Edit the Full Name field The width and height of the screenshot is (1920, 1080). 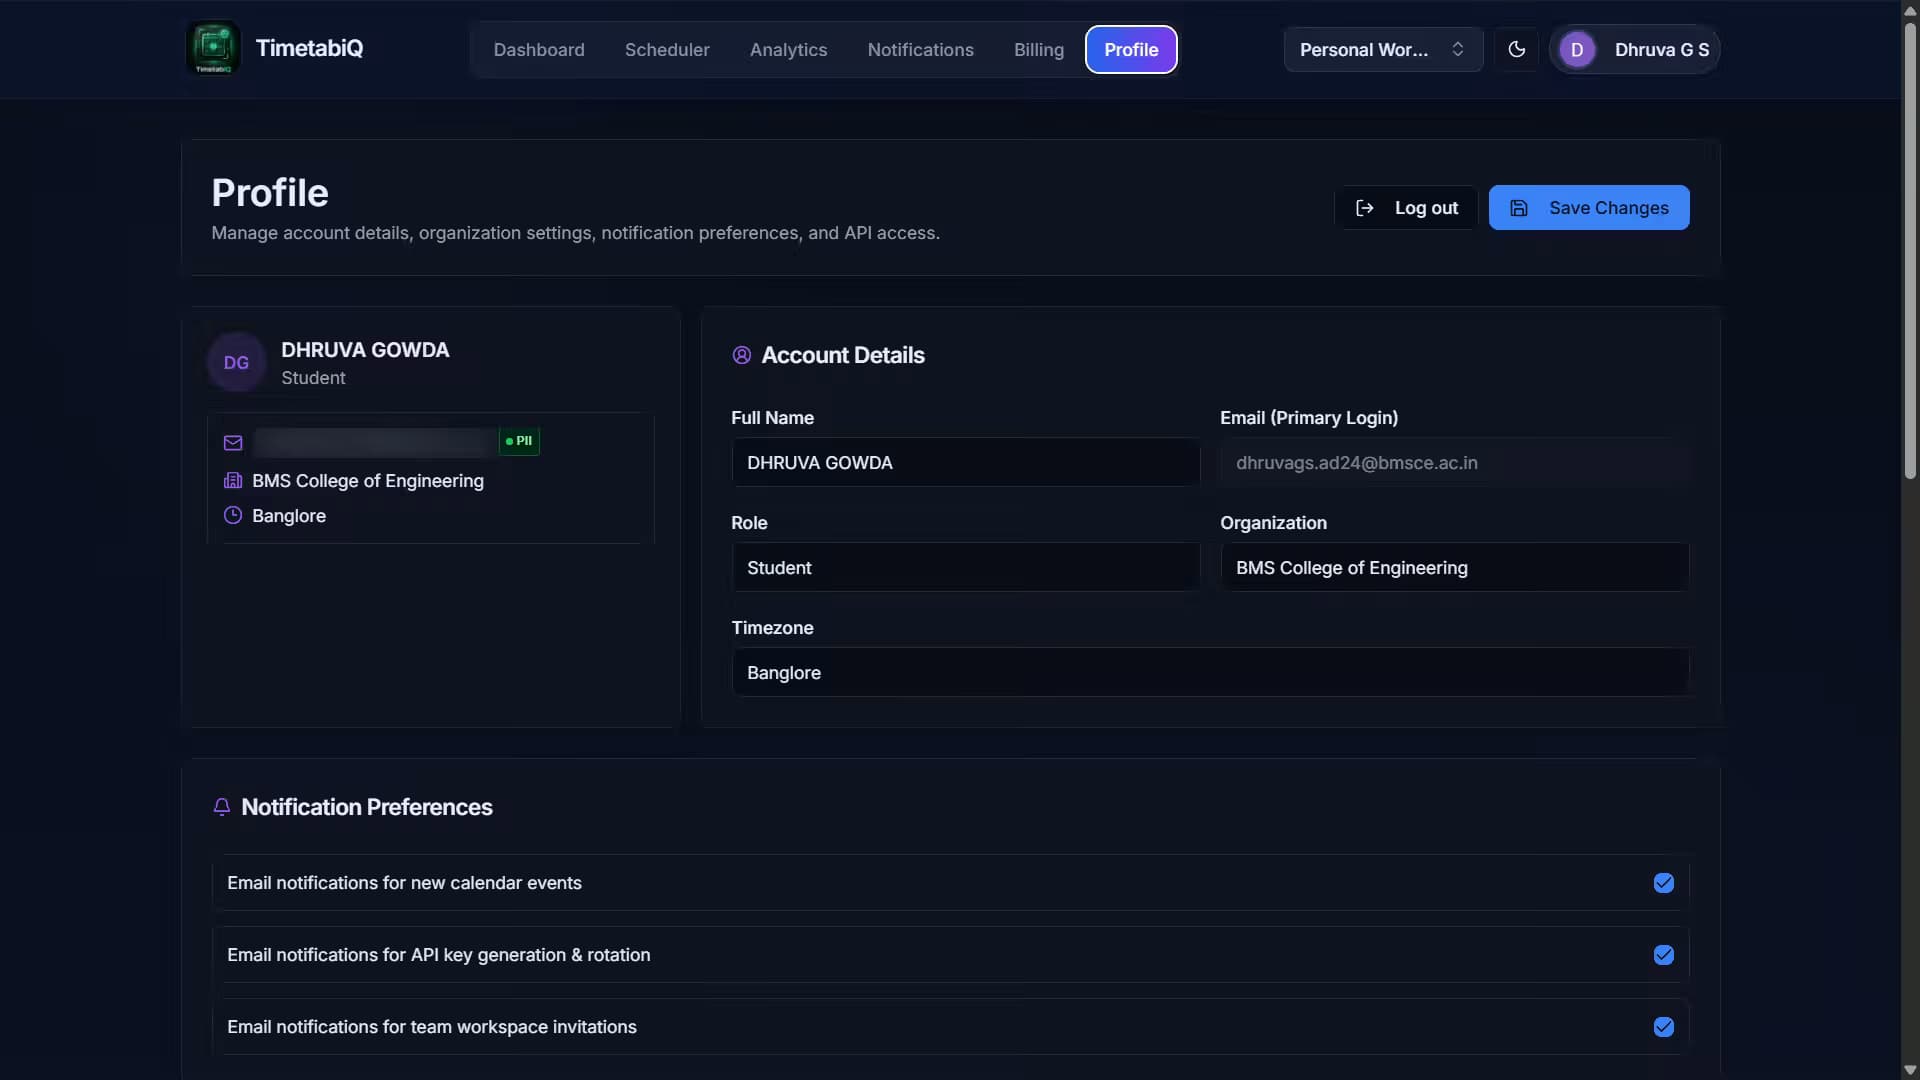click(x=966, y=462)
